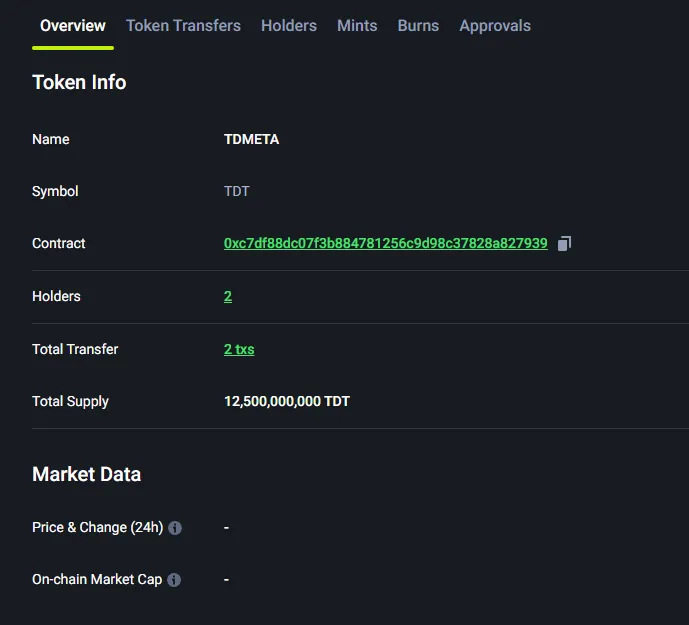Click the Market Data section heading

pos(86,474)
